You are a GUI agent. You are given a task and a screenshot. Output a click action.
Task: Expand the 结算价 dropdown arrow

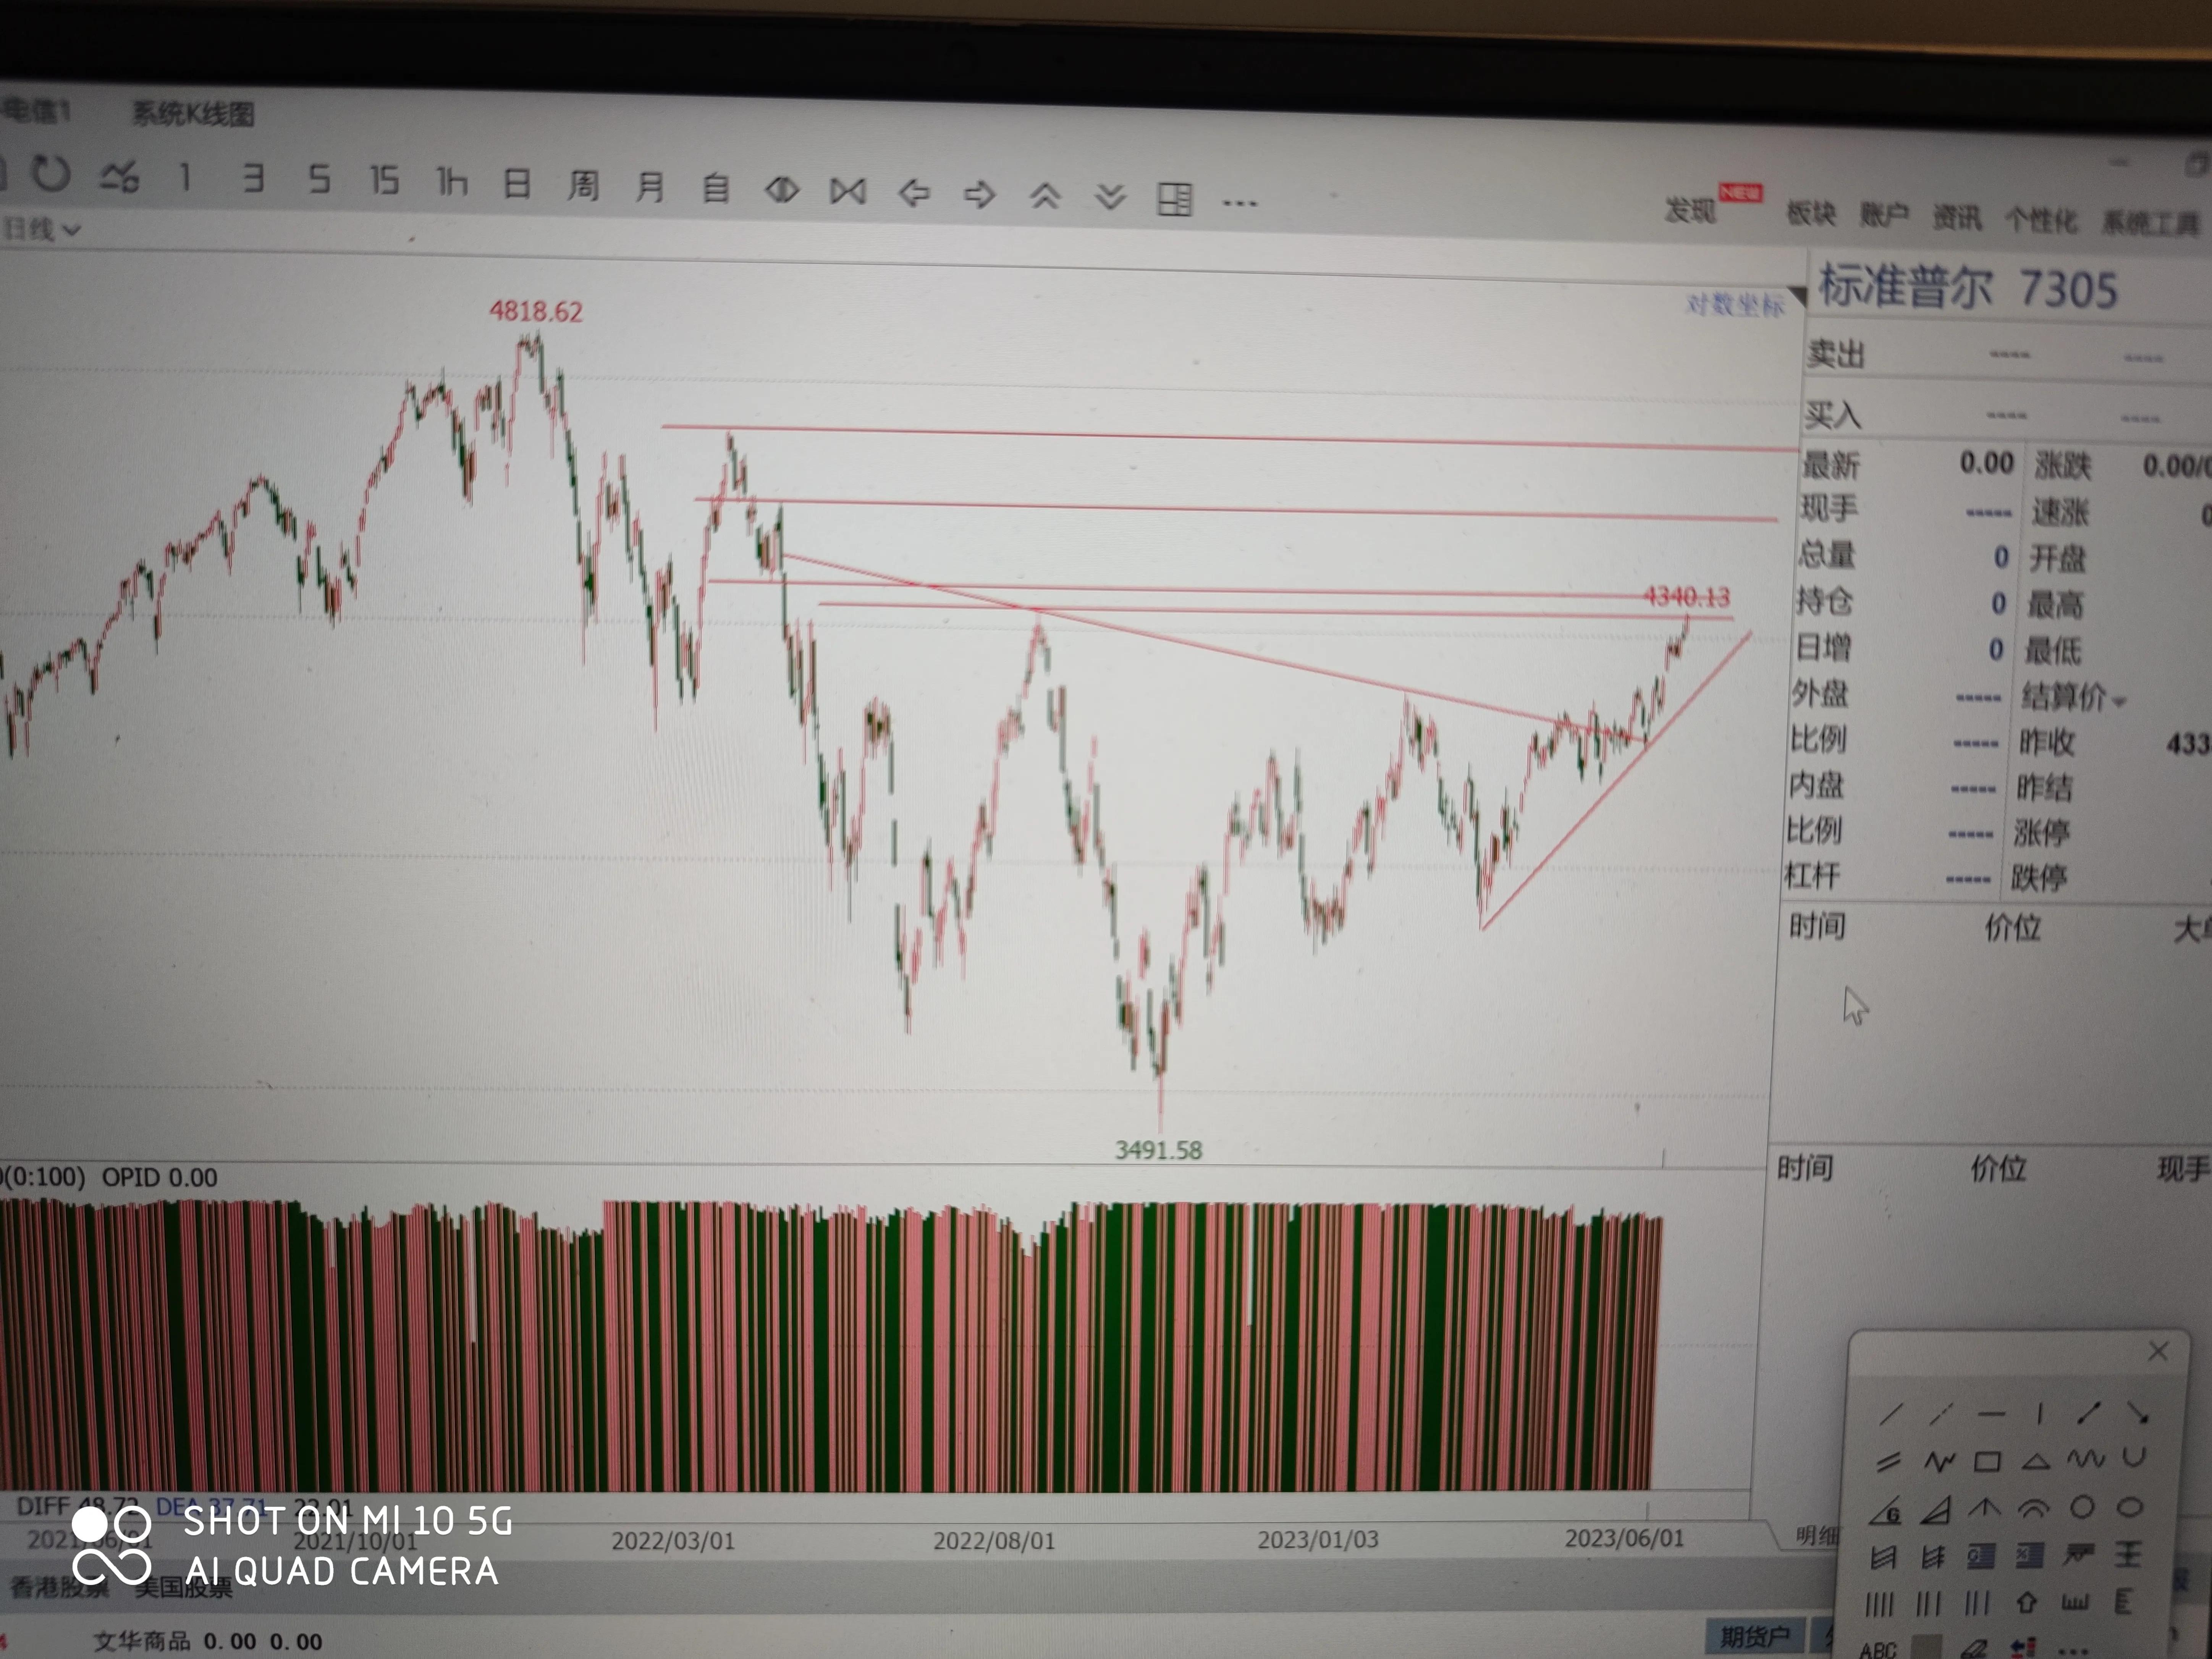point(2119,702)
